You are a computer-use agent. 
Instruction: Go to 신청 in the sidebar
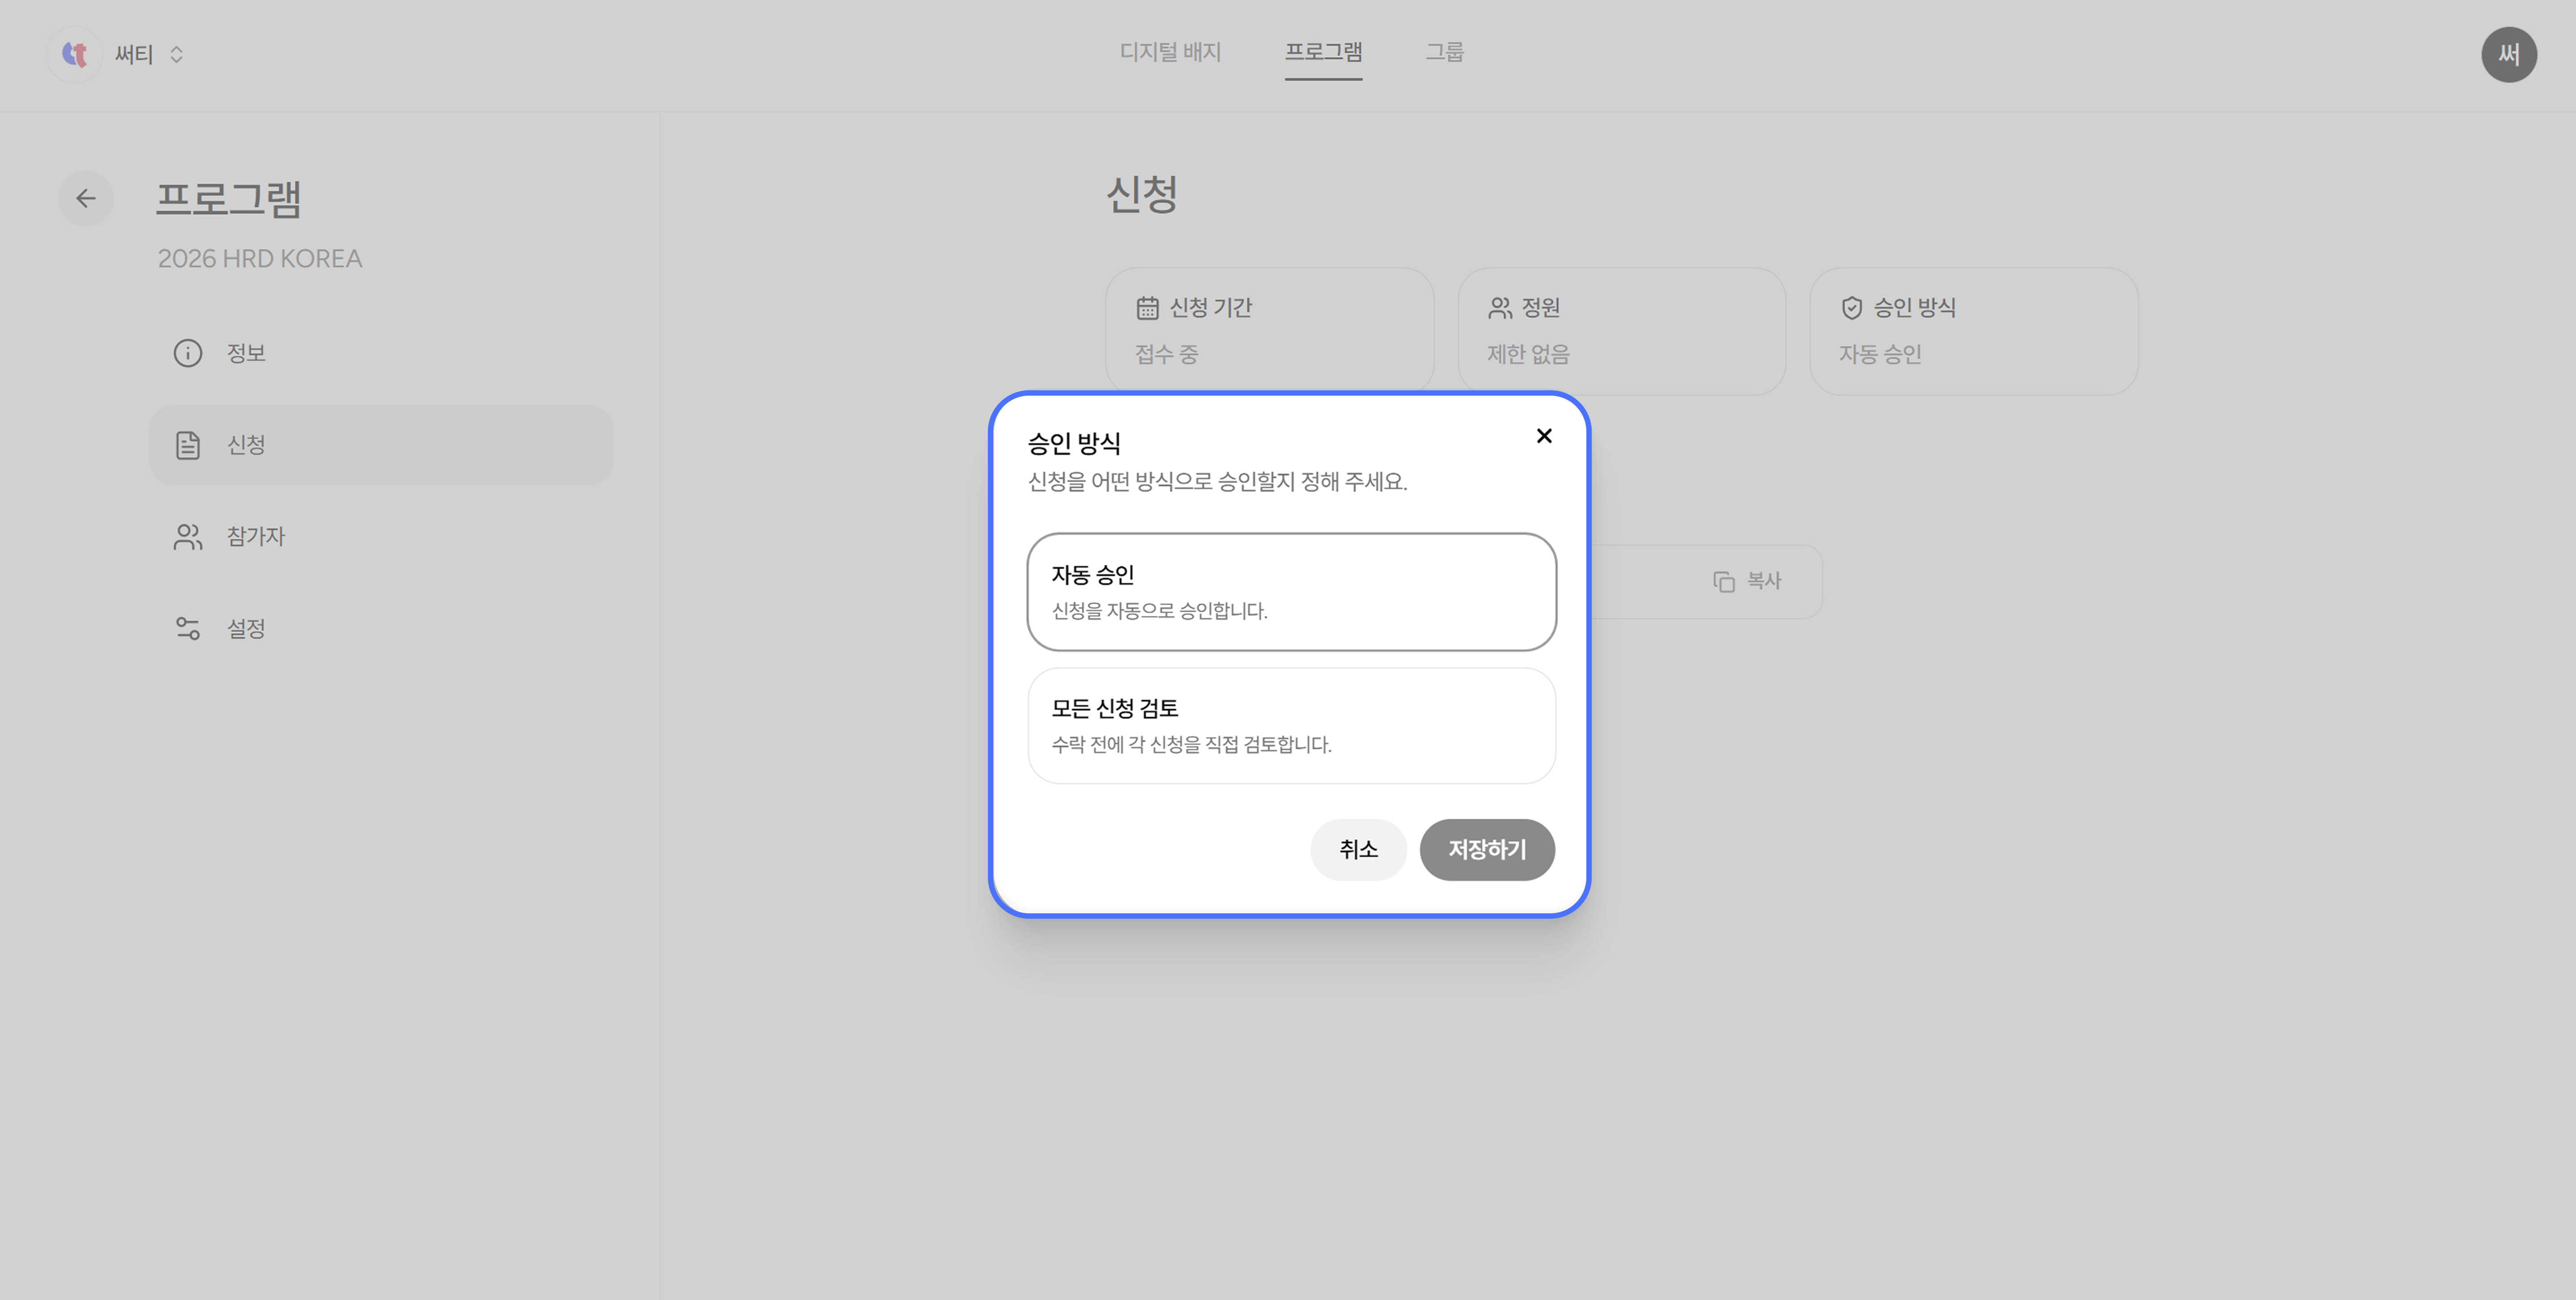[381, 445]
